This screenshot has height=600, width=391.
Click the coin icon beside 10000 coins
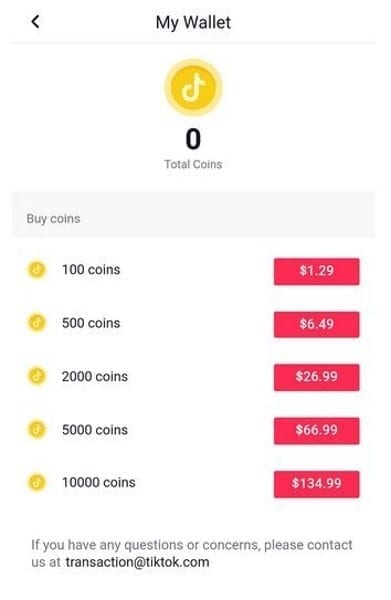[37, 483]
